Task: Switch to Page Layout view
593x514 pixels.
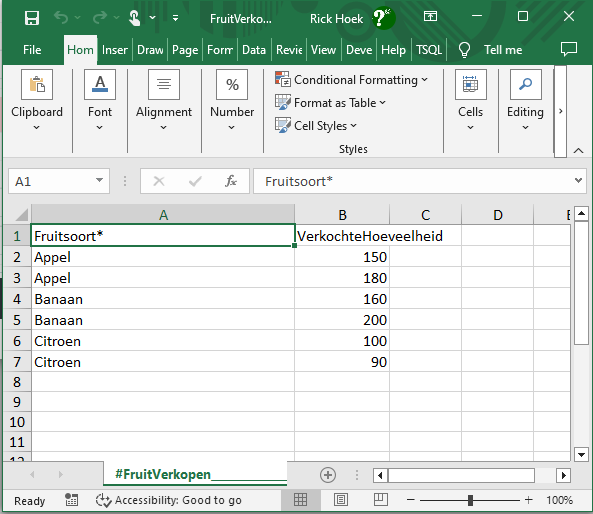Action: pos(341,500)
